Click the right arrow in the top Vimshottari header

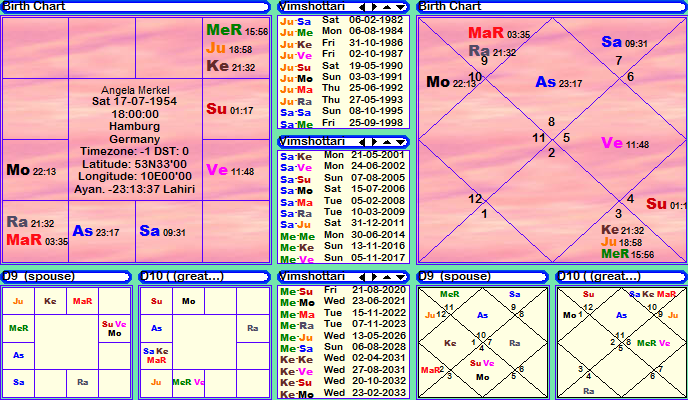pyautogui.click(x=374, y=7)
